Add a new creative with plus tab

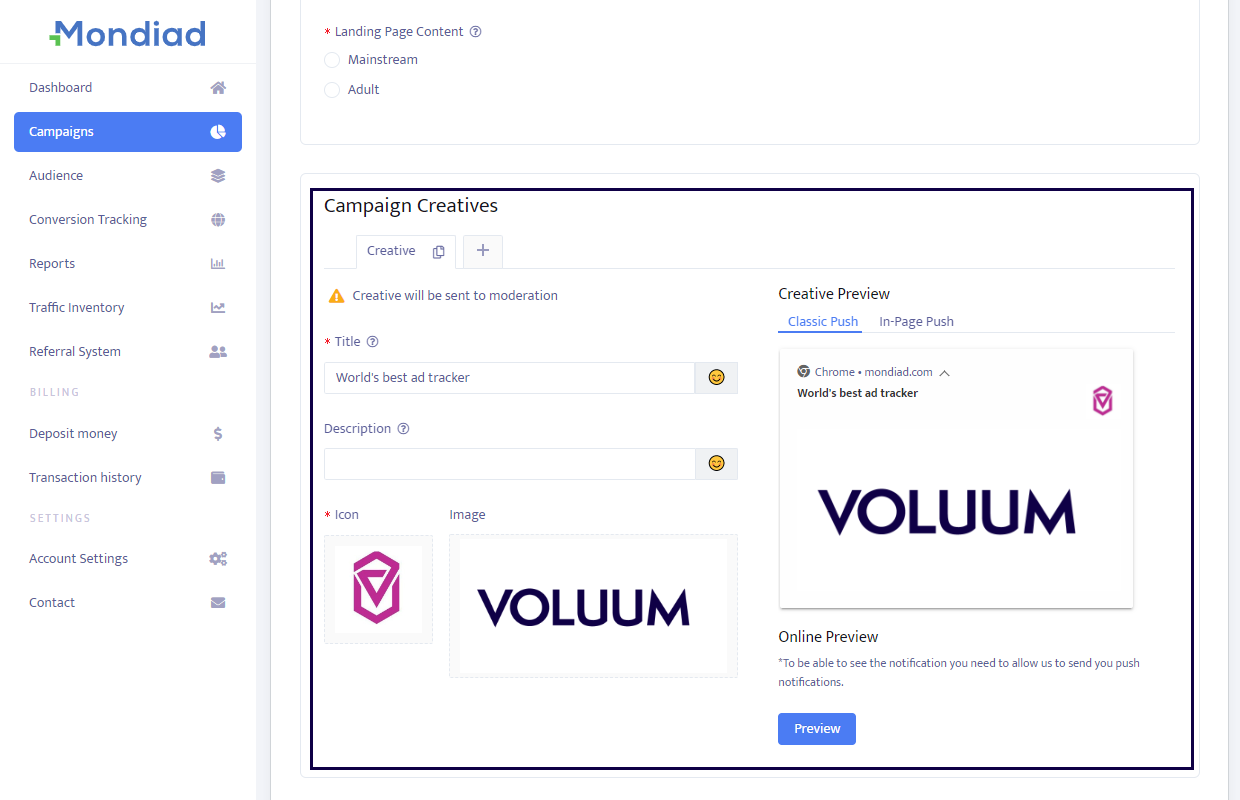[x=483, y=251]
